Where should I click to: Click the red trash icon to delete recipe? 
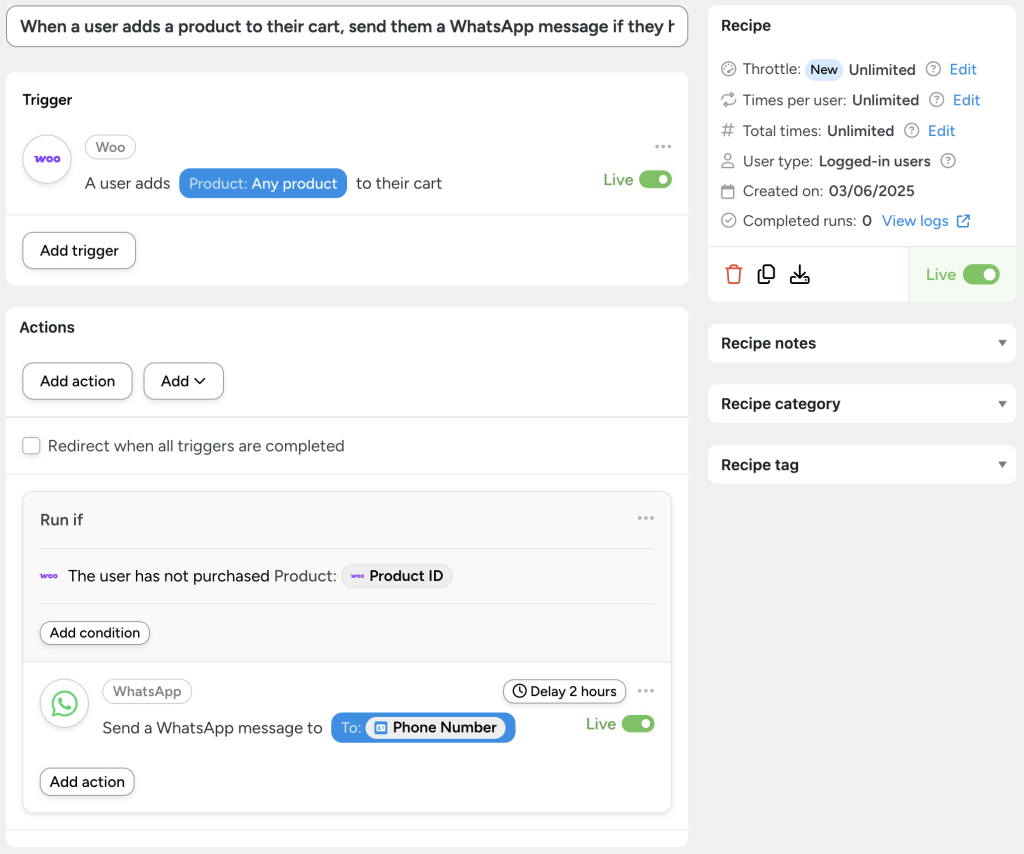click(733, 273)
